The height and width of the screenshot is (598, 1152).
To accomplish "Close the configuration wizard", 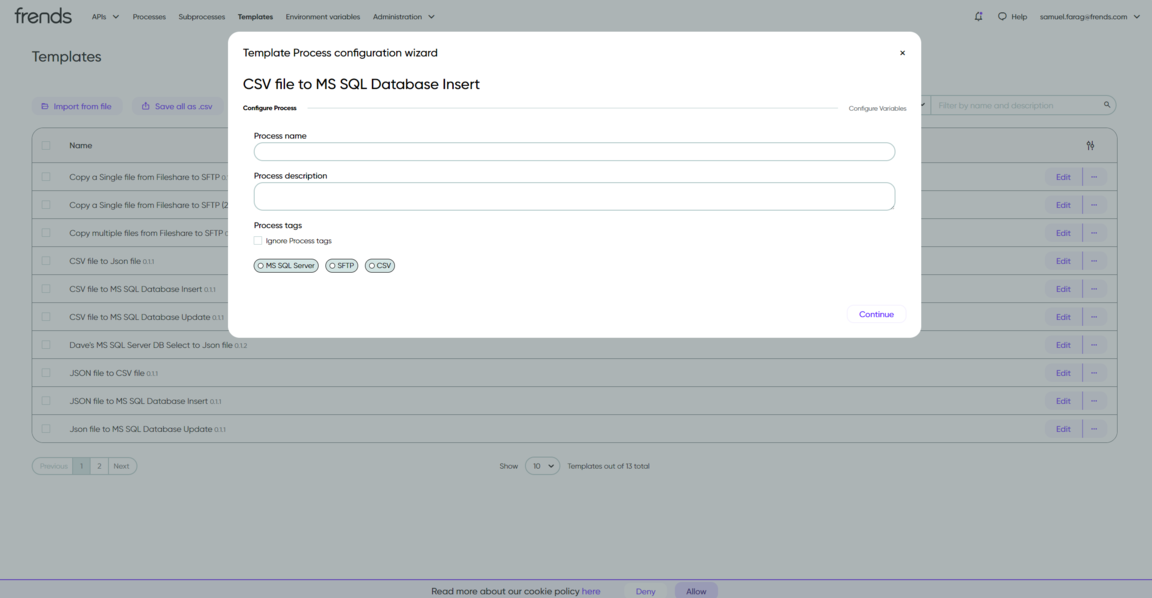I will [x=902, y=53].
